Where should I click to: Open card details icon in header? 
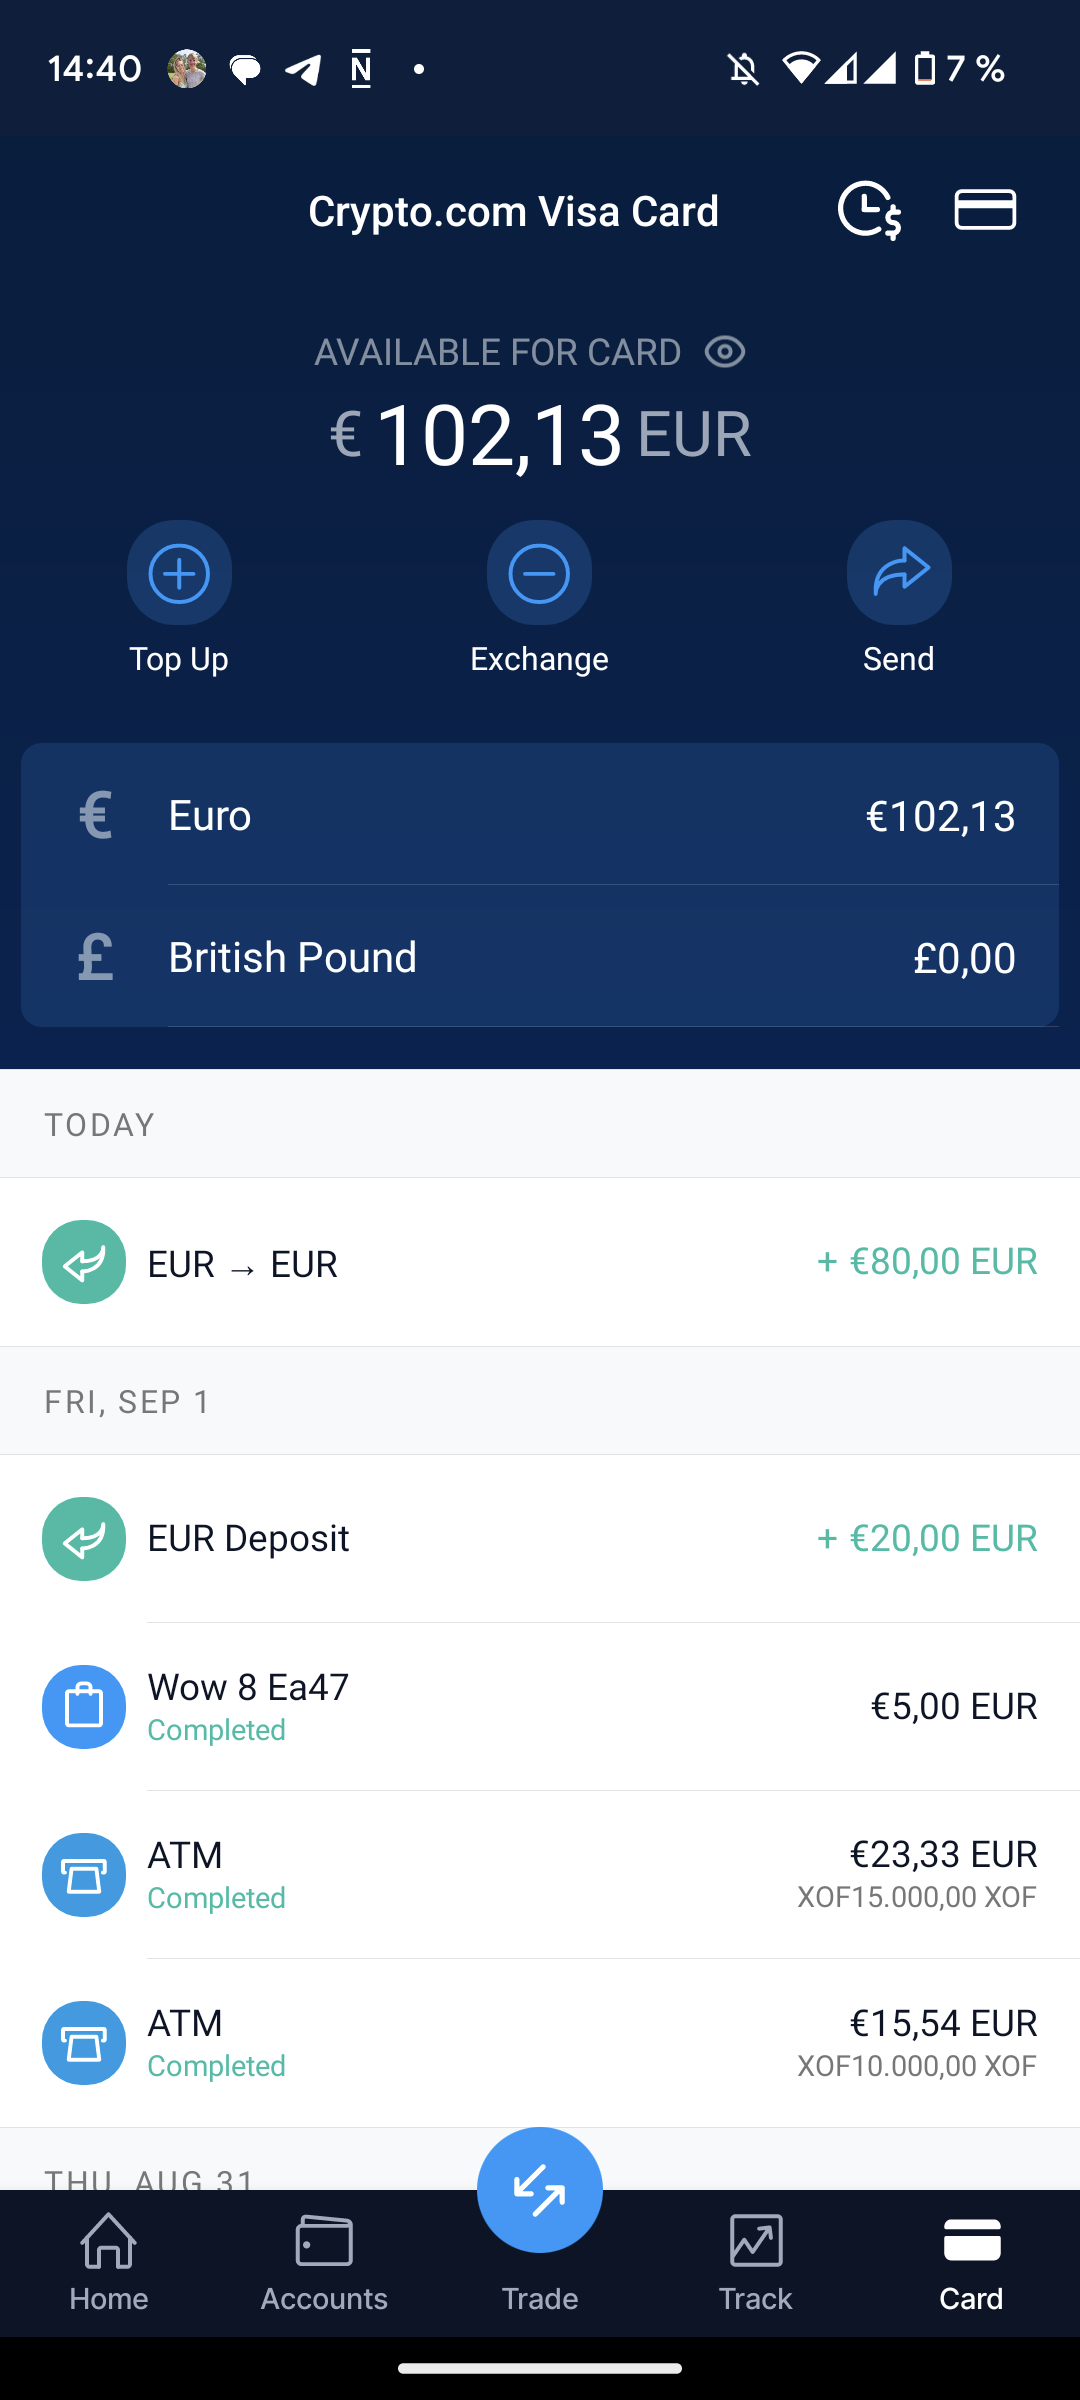[985, 210]
